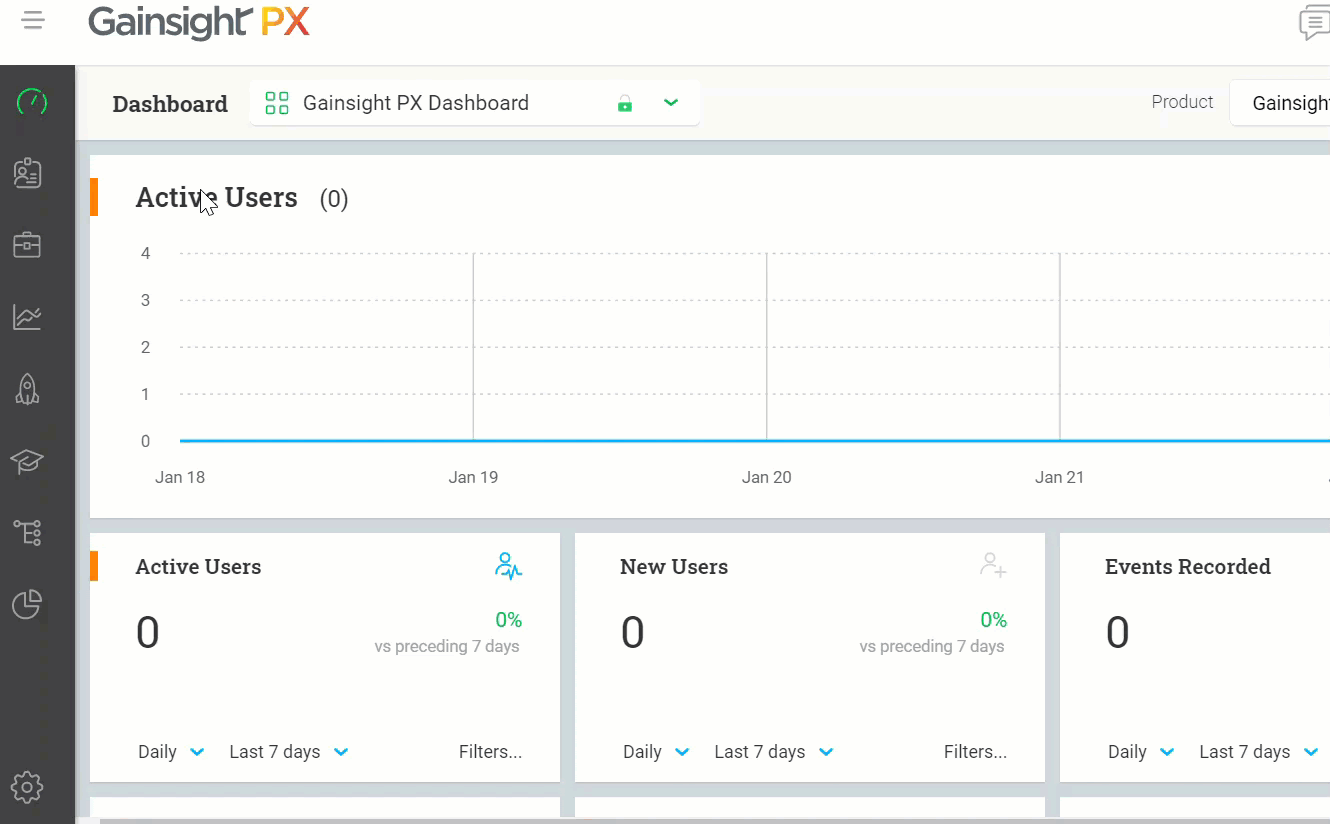Screen dimensions: 1330x824
Task: Open the Knowledge Center graduation cap icon
Action: click(27, 461)
